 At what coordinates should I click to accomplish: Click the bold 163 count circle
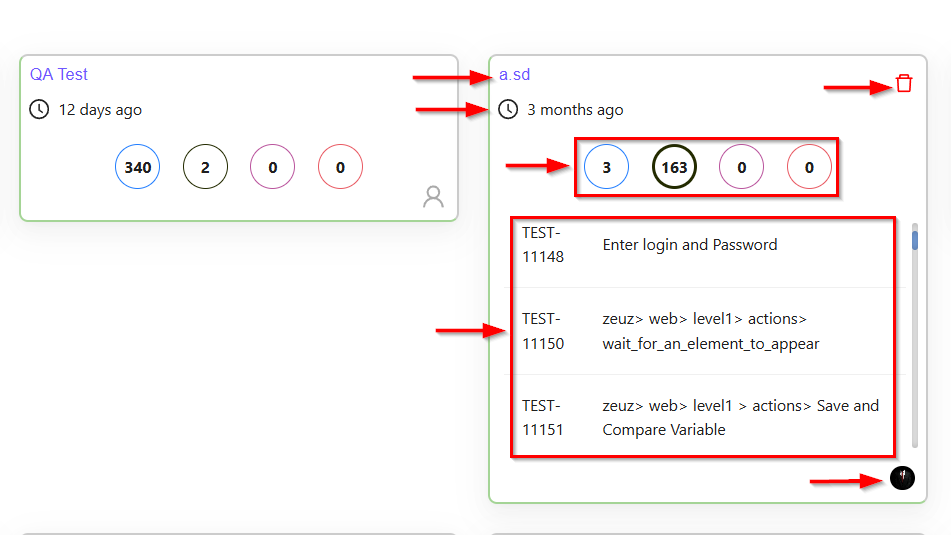(x=674, y=167)
